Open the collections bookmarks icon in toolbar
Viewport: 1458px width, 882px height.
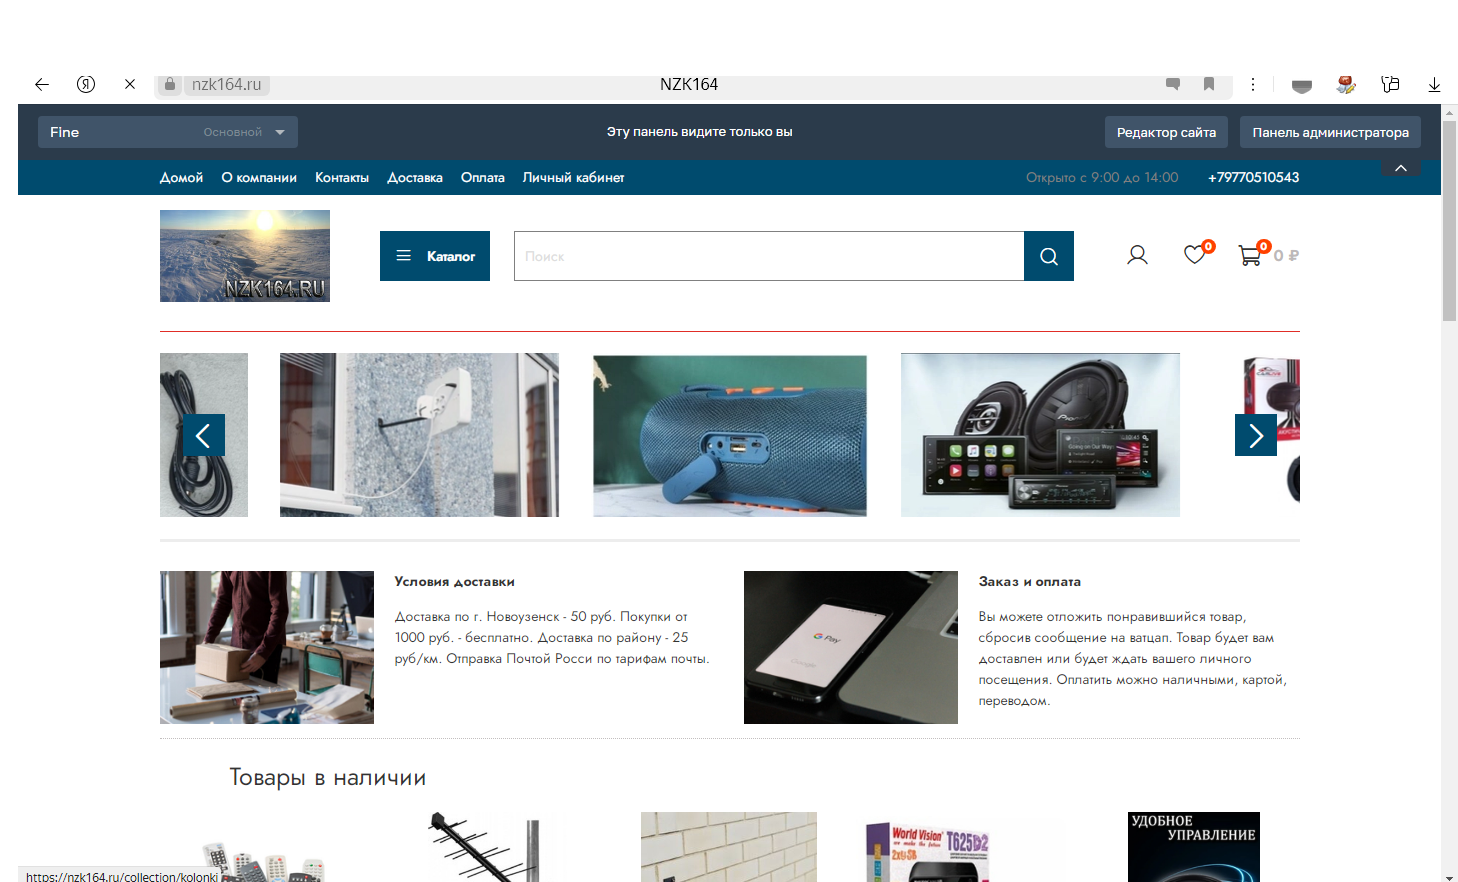click(x=1390, y=85)
